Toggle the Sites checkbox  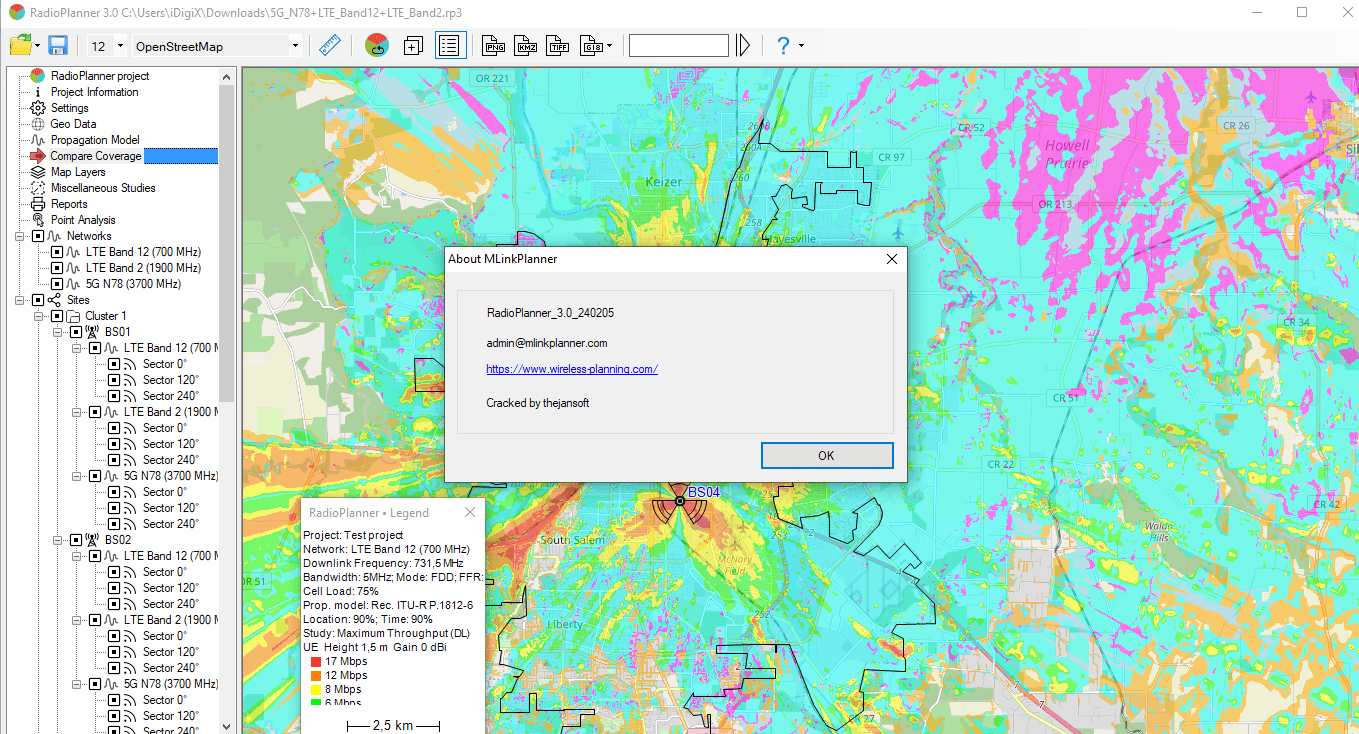point(38,300)
